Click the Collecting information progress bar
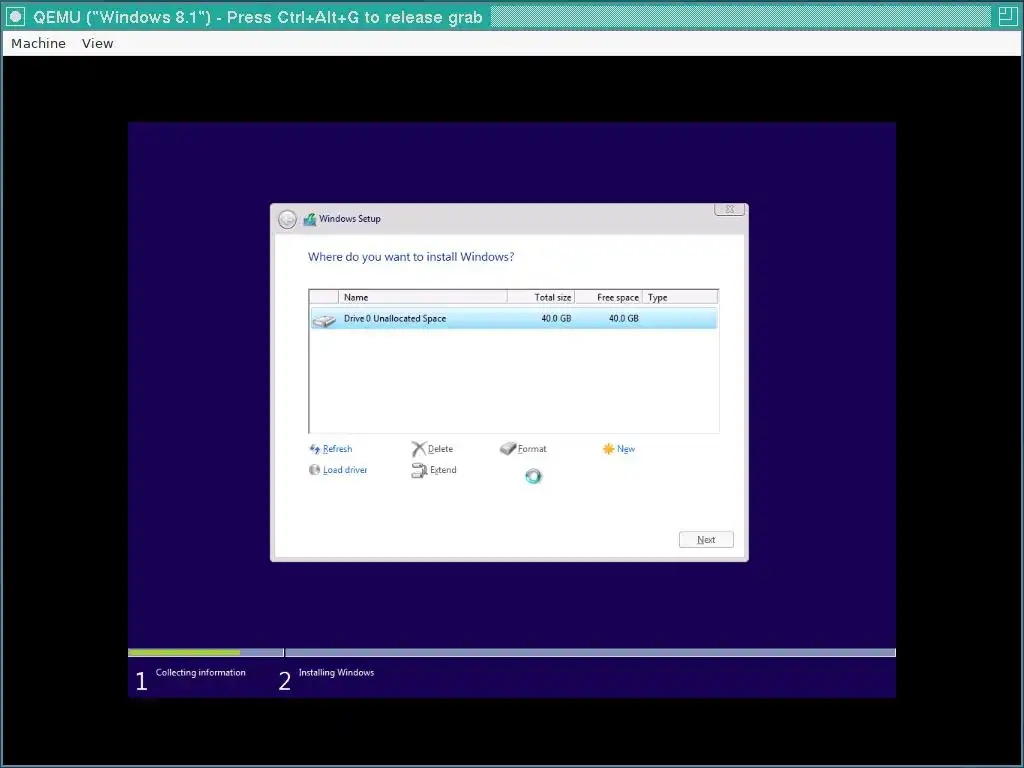 coord(206,652)
